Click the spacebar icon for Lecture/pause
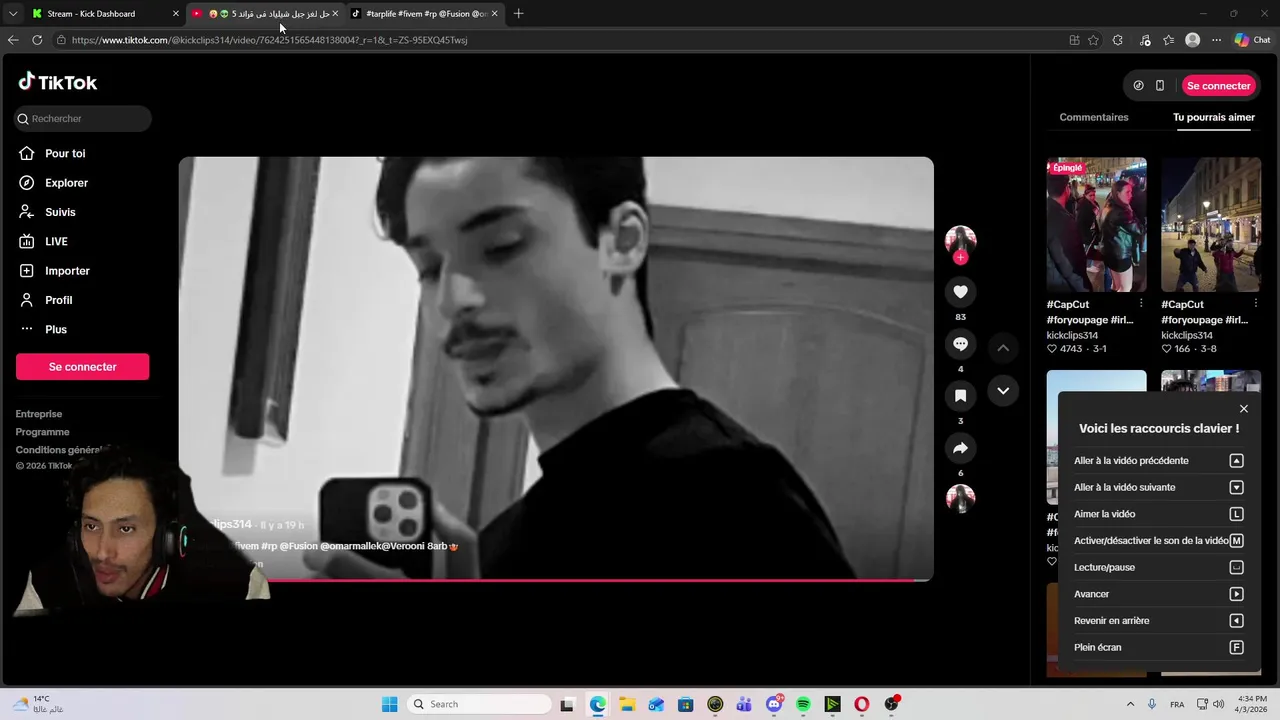Viewport: 1280px width, 720px height. pos(1236,568)
